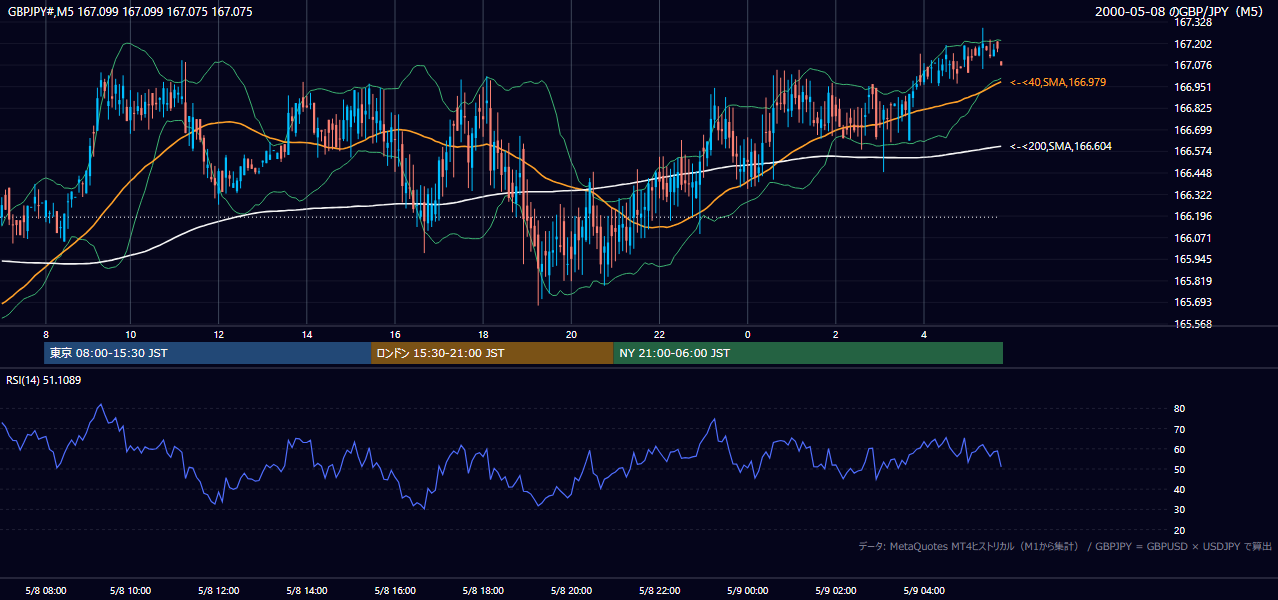Image resolution: width=1278 pixels, height=600 pixels.
Task: Click hour tick 12 below the price chart
Action: (218, 334)
